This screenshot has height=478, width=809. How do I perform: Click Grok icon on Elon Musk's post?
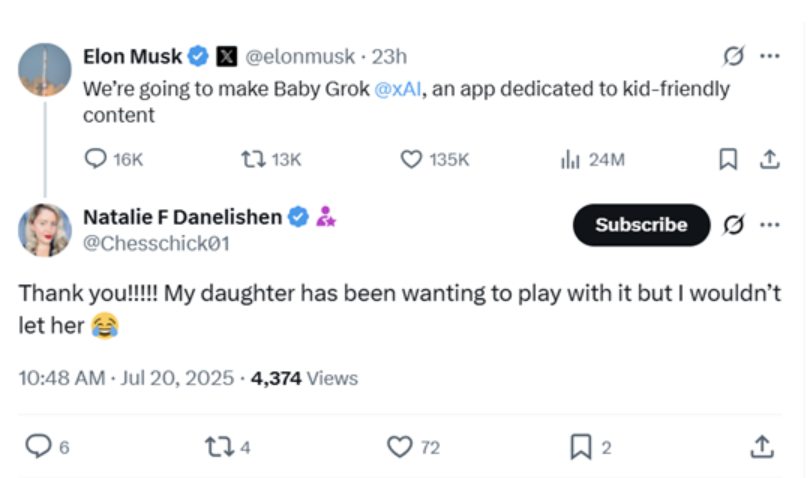click(x=733, y=56)
